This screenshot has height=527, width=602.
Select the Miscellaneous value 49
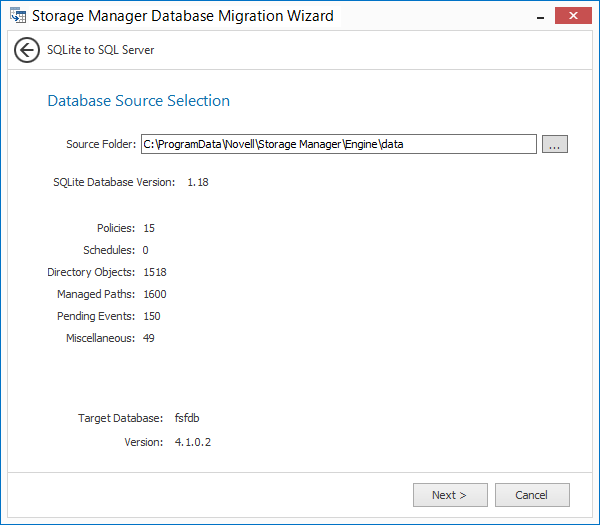pos(149,338)
